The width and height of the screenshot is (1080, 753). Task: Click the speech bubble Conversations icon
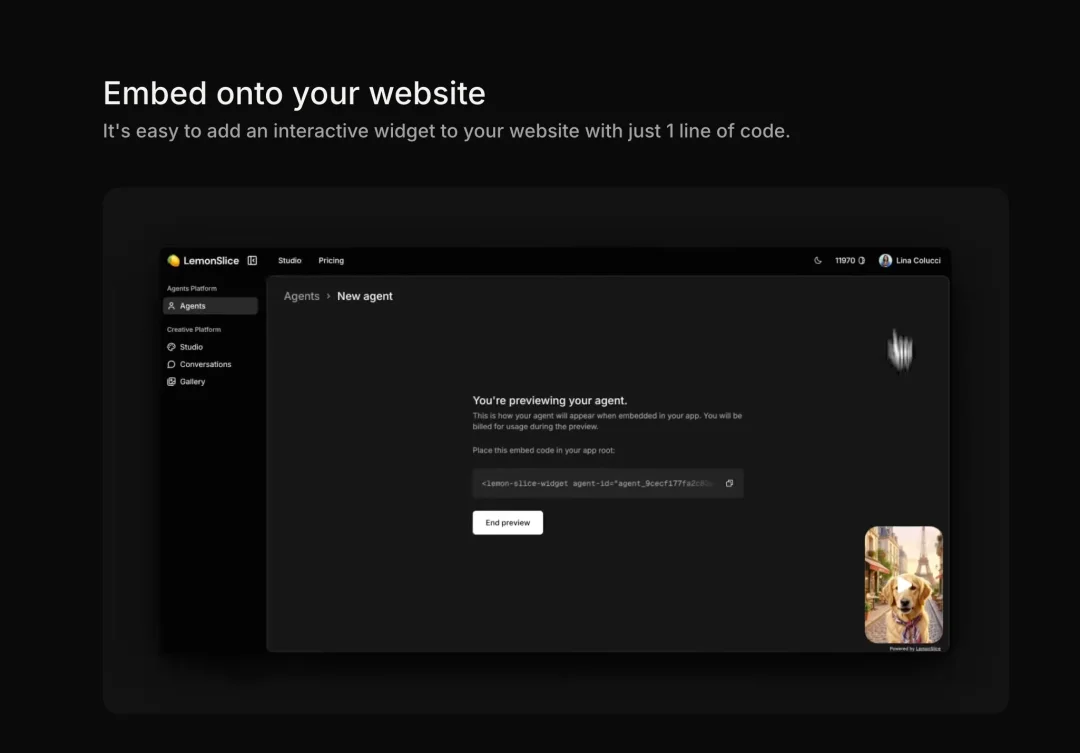[172, 364]
